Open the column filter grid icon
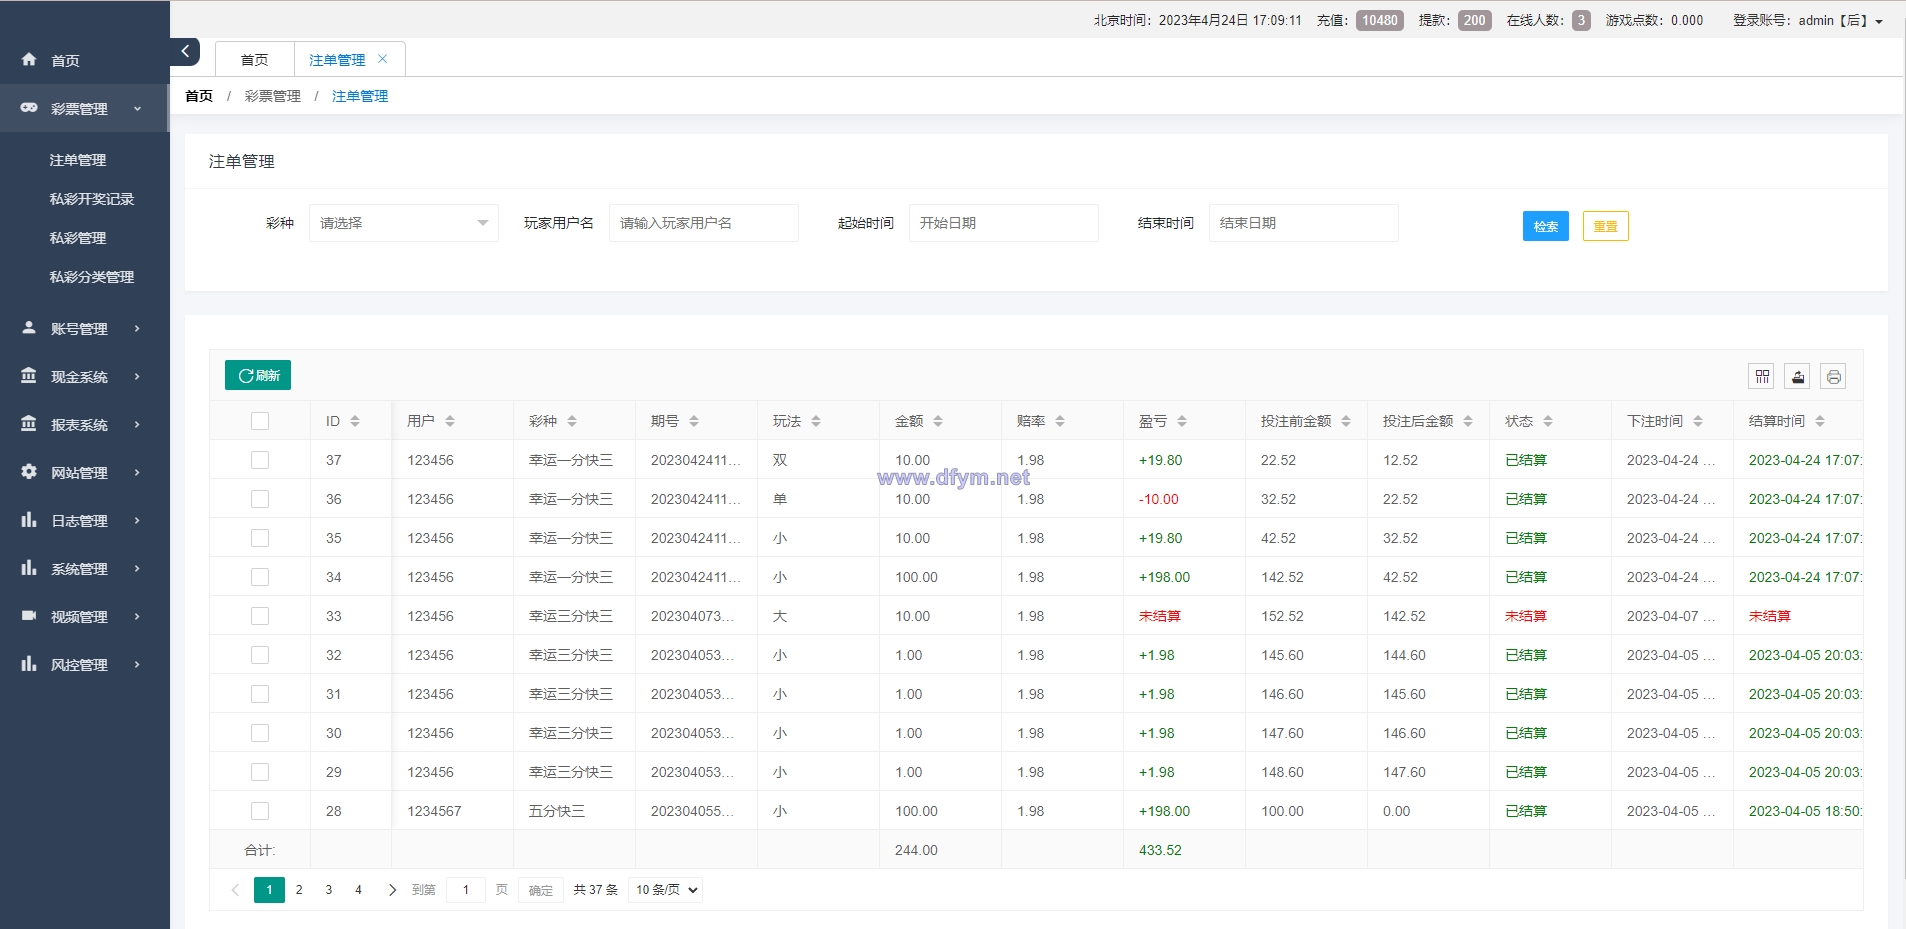This screenshot has width=1906, height=929. coord(1762,376)
